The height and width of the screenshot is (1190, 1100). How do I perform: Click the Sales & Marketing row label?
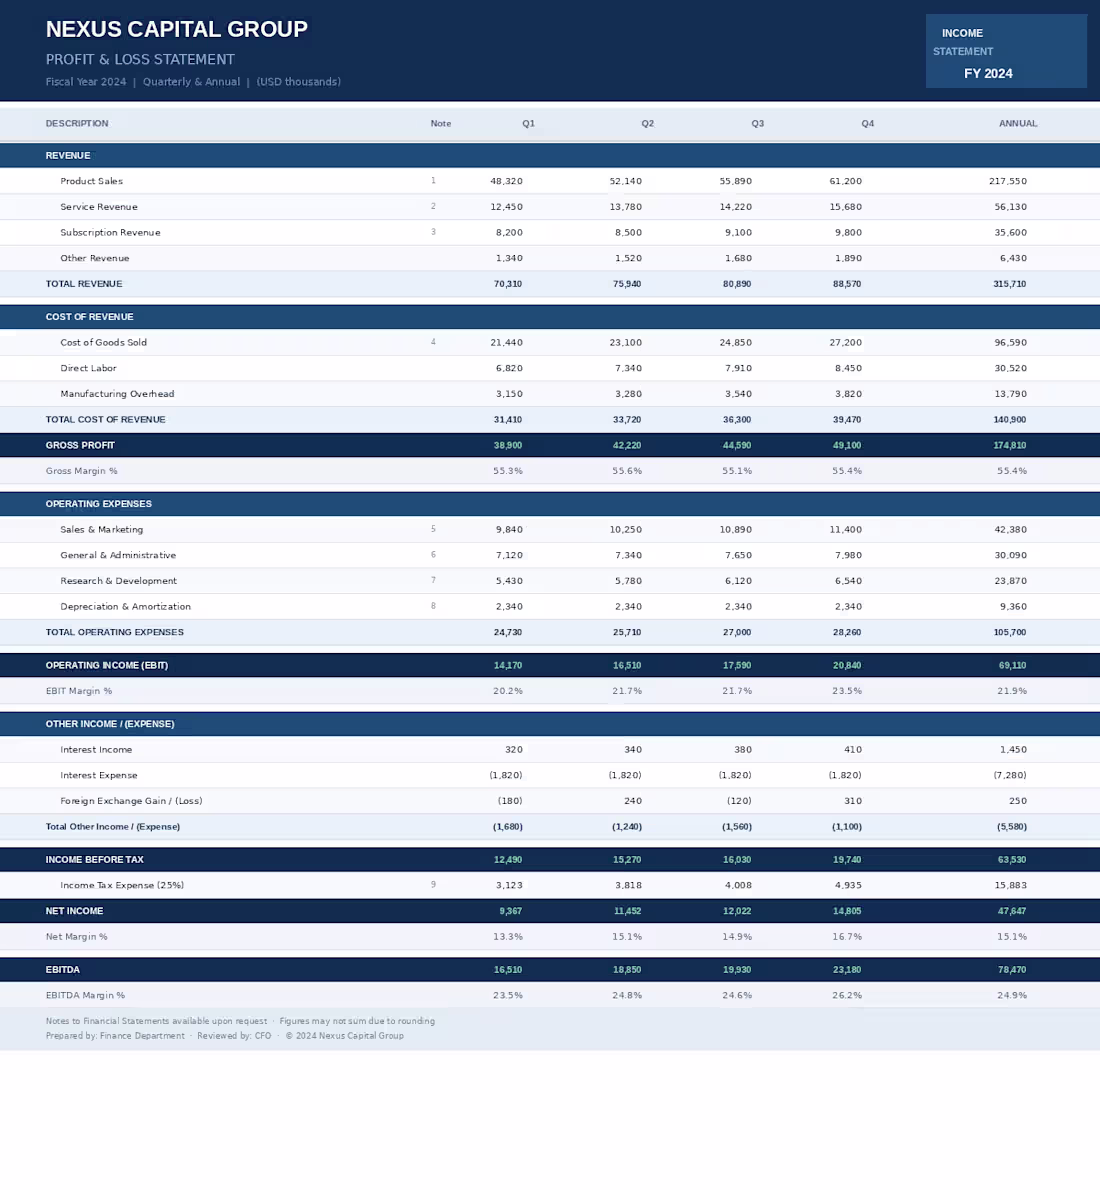102,530
